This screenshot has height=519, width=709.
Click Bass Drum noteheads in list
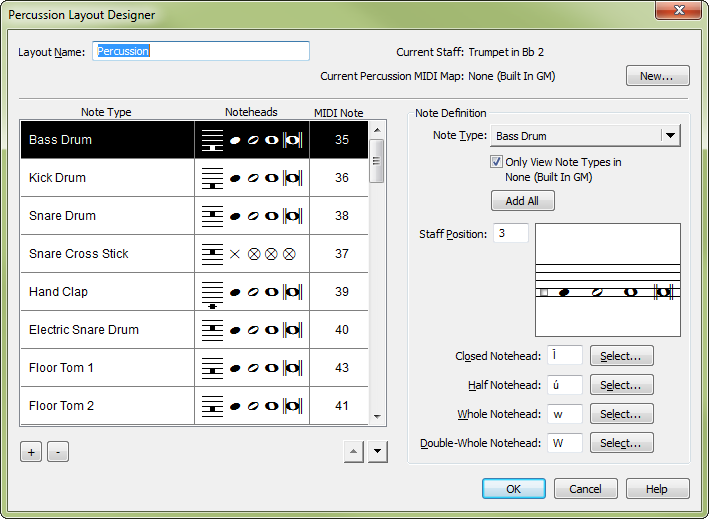pos(251,140)
